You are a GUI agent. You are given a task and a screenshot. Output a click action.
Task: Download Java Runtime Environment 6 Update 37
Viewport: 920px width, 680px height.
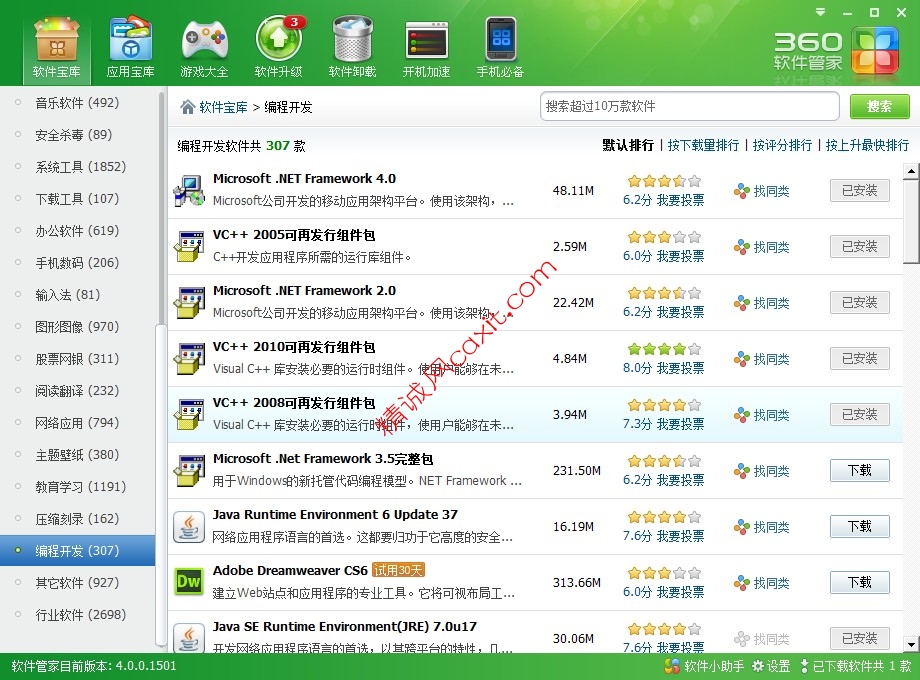860,527
